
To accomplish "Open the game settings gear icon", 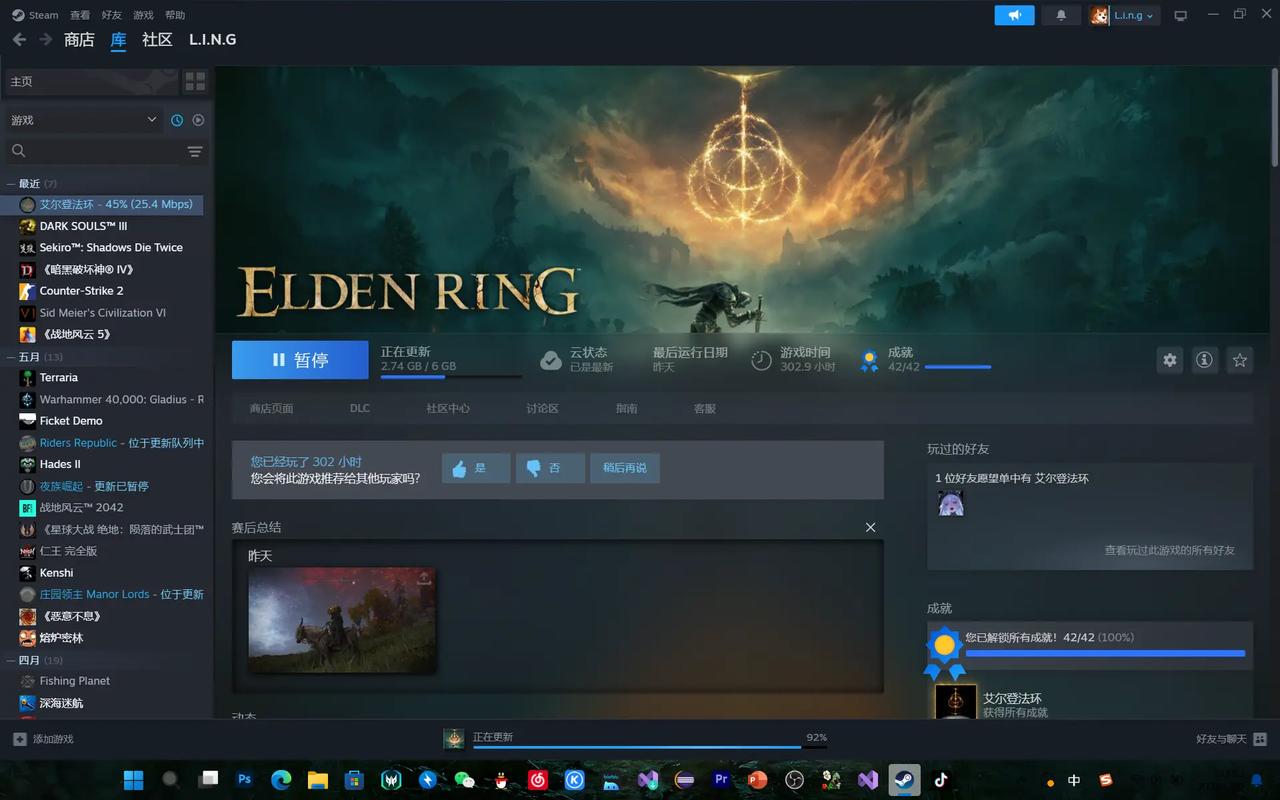I will 1169,360.
